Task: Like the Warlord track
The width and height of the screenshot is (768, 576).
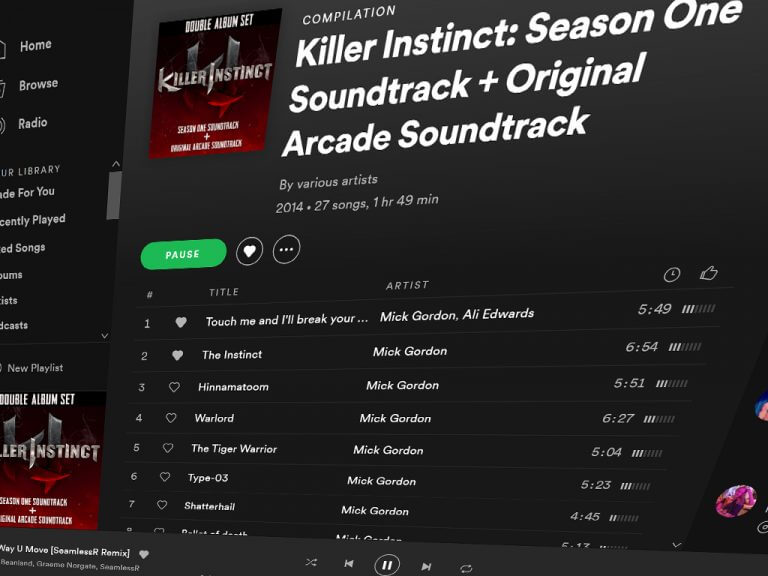Action: (170, 418)
